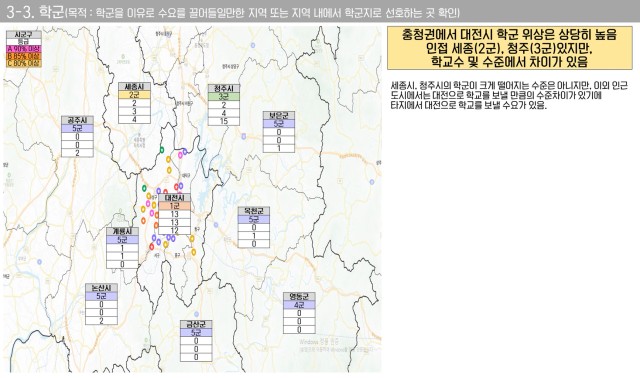Select yellow C 80% 이상 legend entry
640x378 pixels.
click(x=24, y=63)
